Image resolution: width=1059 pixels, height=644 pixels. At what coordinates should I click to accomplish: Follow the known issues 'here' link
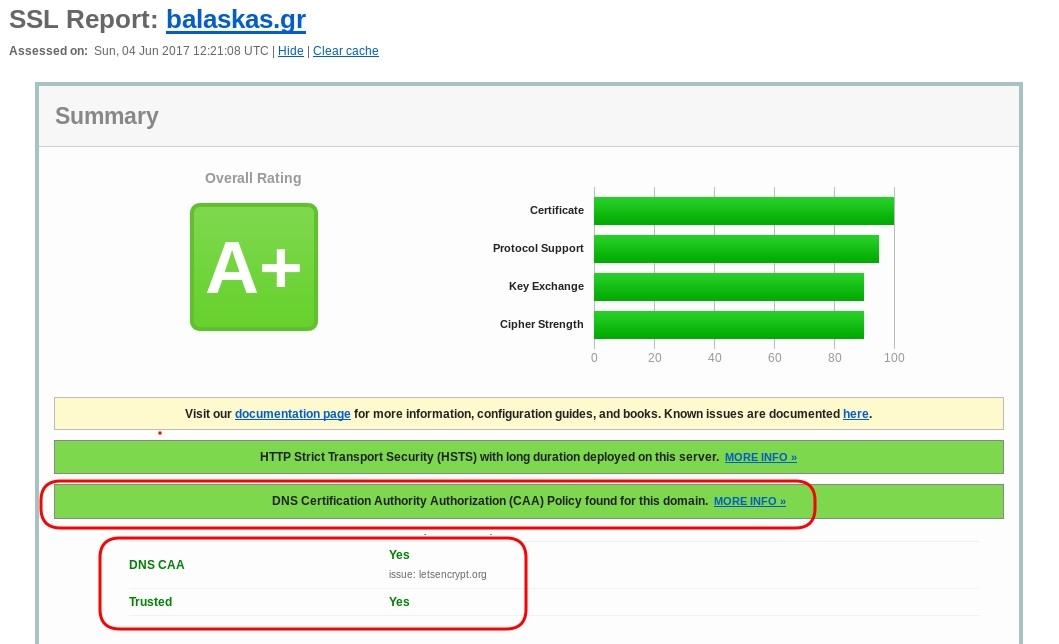(855, 414)
